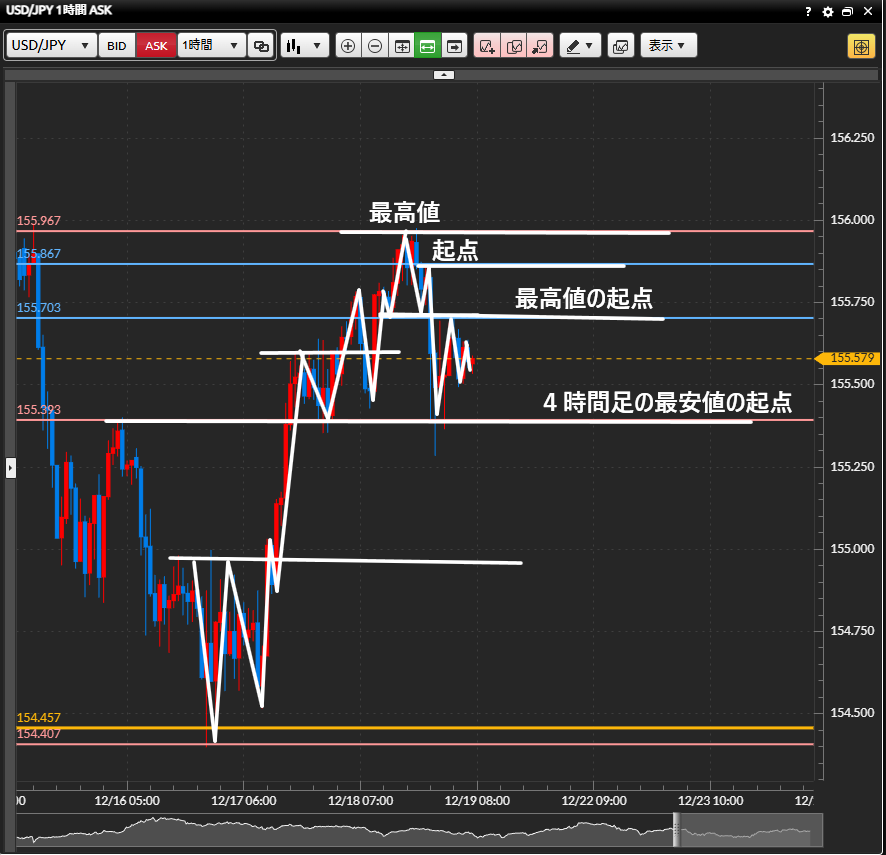The height and width of the screenshot is (855, 886).
Task: Switch price display to BID
Action: tap(117, 46)
